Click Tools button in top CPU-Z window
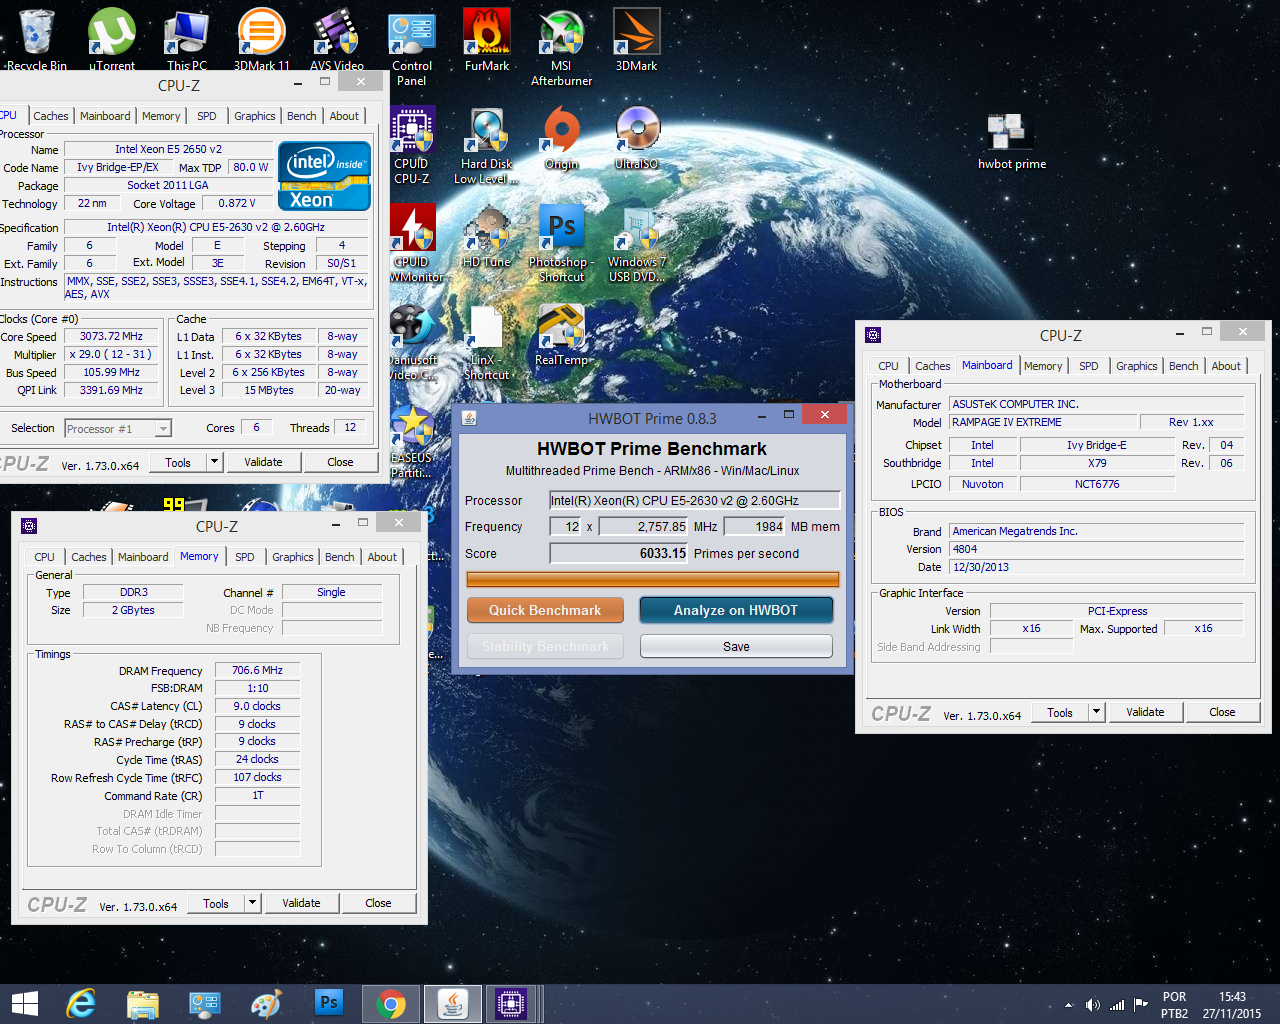This screenshot has width=1280, height=1024. coord(178,462)
